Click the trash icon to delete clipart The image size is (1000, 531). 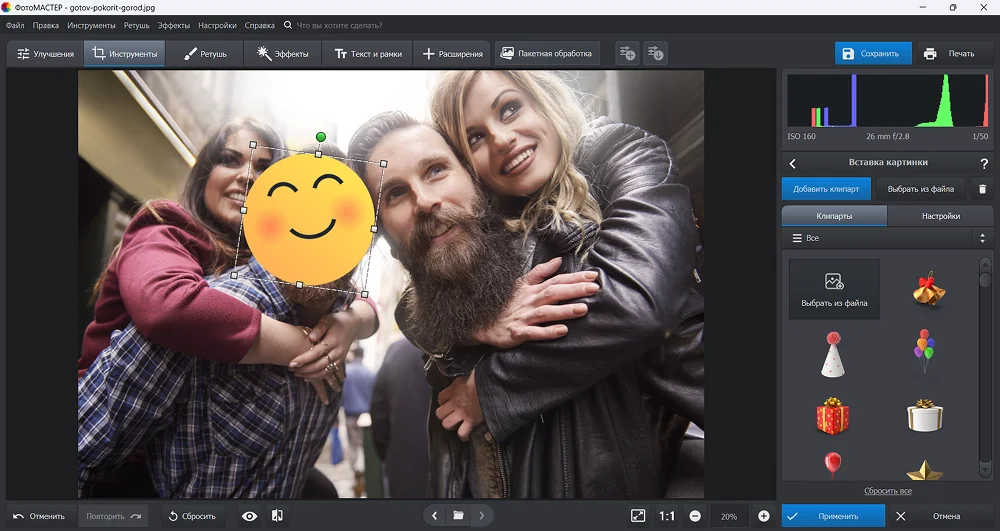982,188
